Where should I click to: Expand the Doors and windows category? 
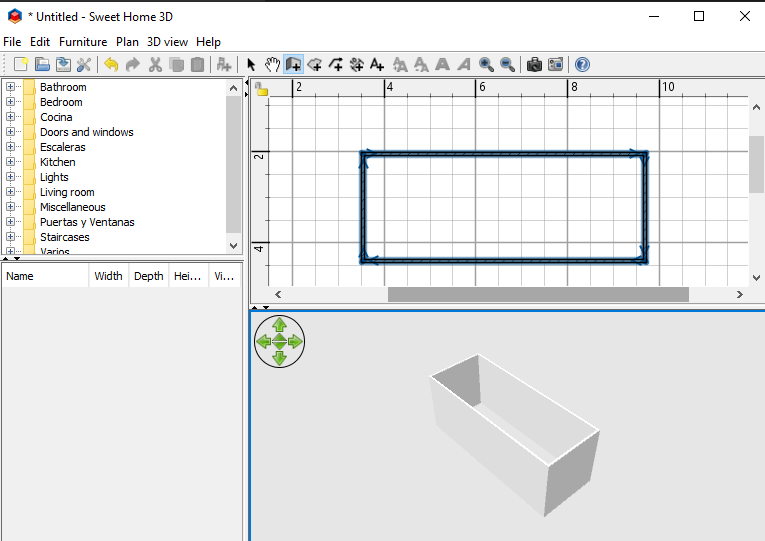(10, 132)
